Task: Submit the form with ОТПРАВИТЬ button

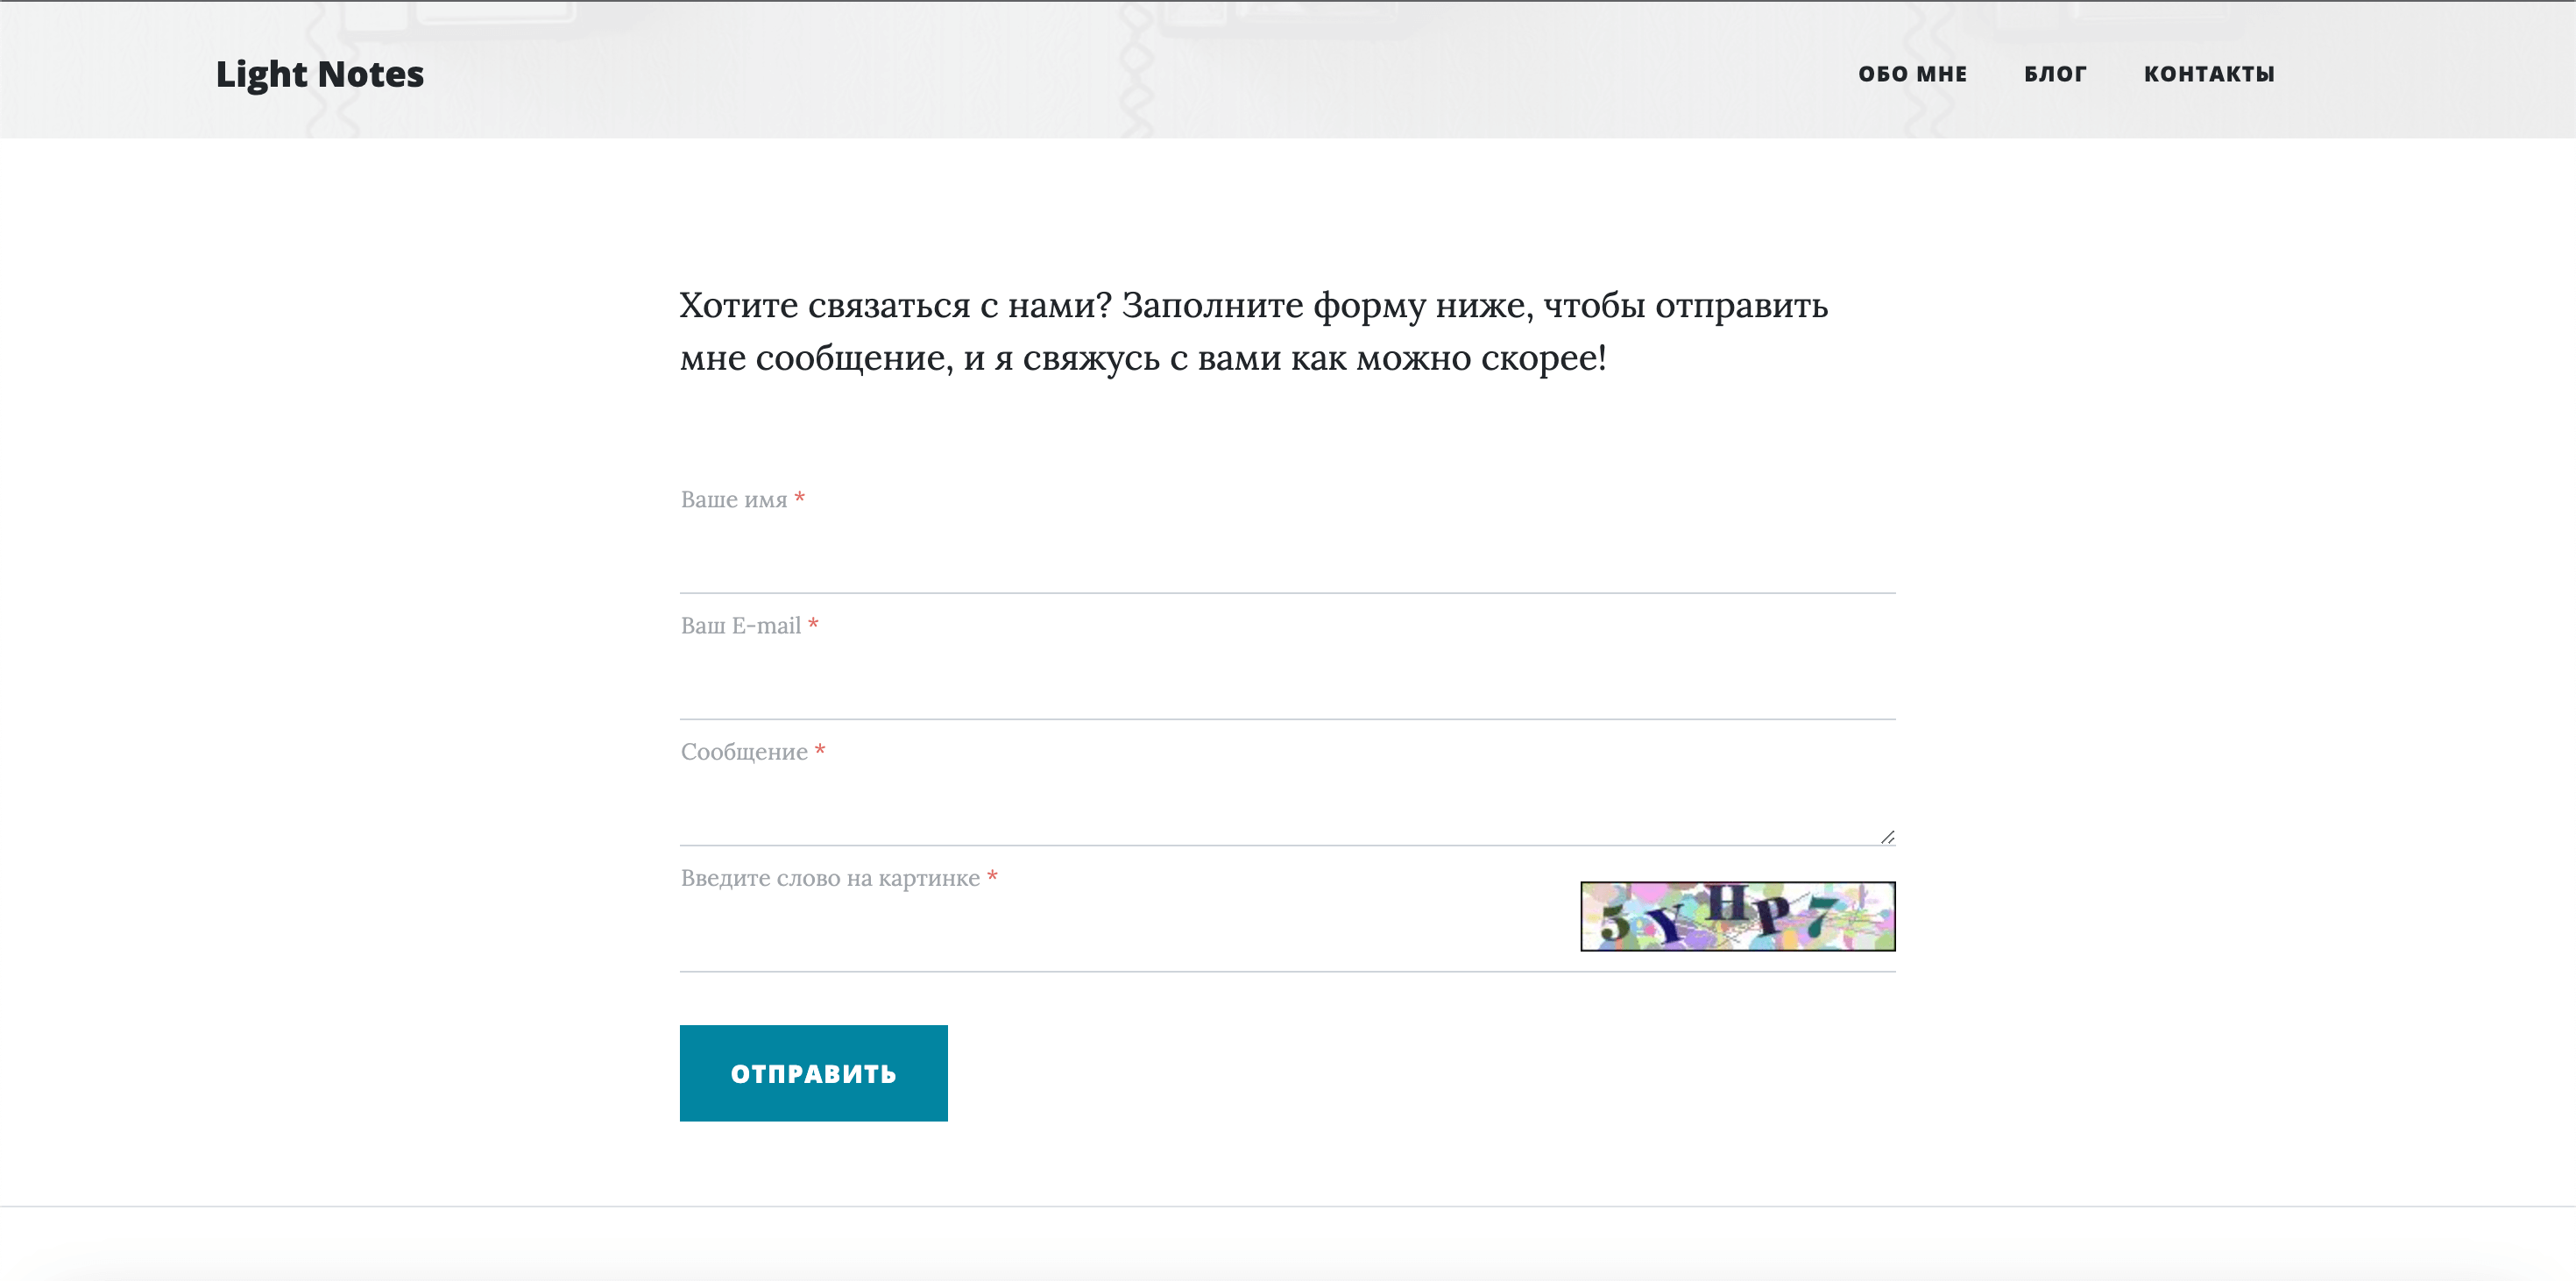Action: pos(814,1073)
